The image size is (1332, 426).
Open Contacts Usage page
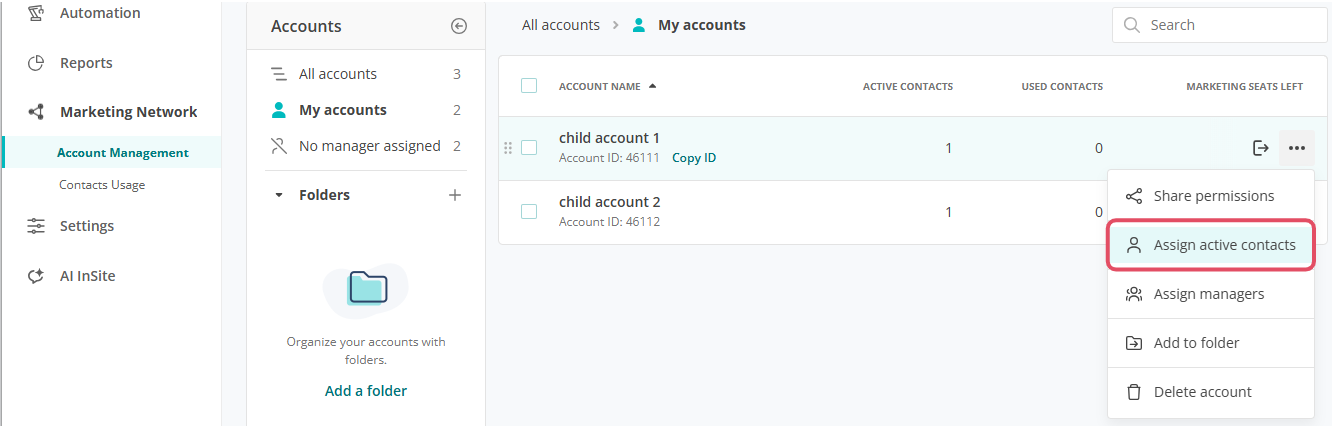click(x=102, y=185)
